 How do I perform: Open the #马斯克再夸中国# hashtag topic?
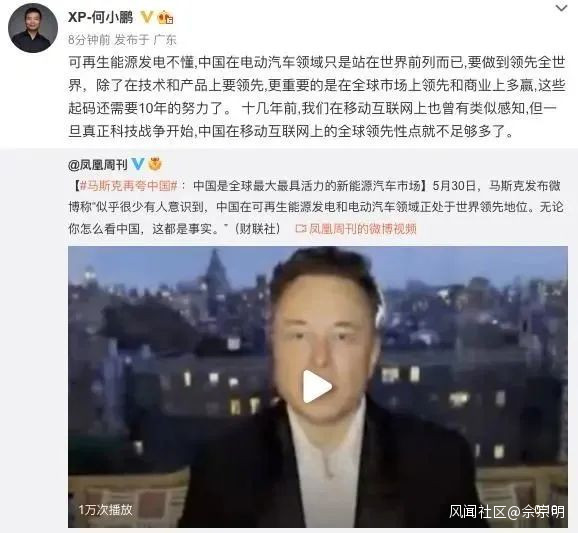coord(129,186)
